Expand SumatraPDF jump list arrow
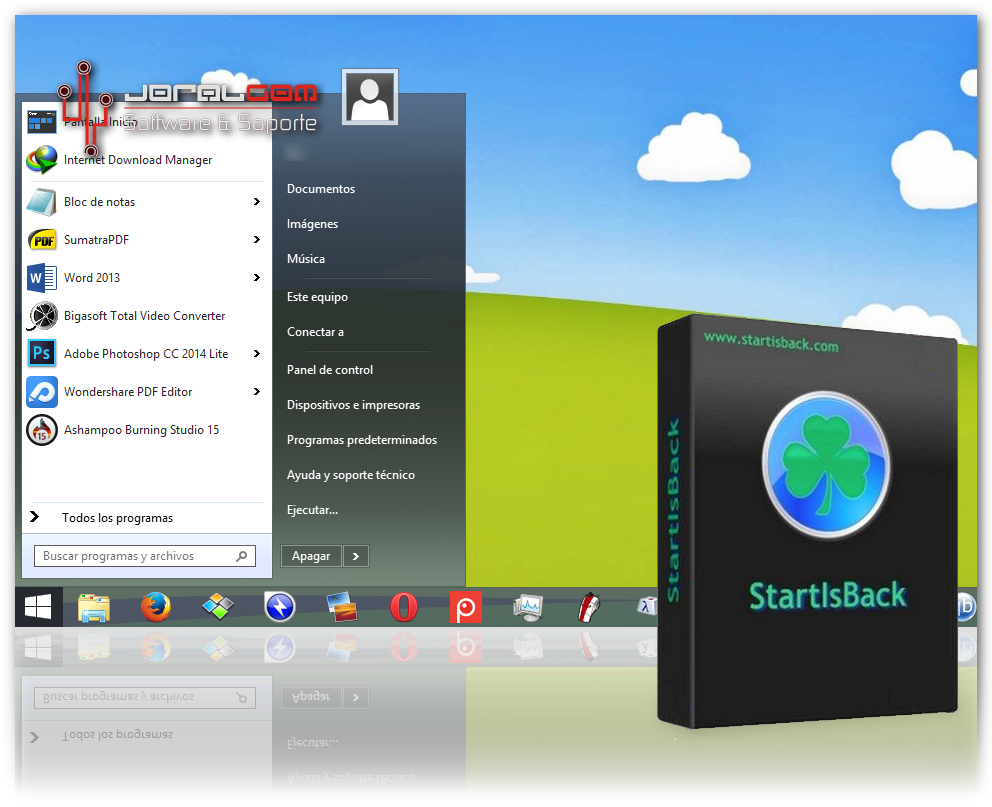The image size is (992, 807). coord(256,240)
